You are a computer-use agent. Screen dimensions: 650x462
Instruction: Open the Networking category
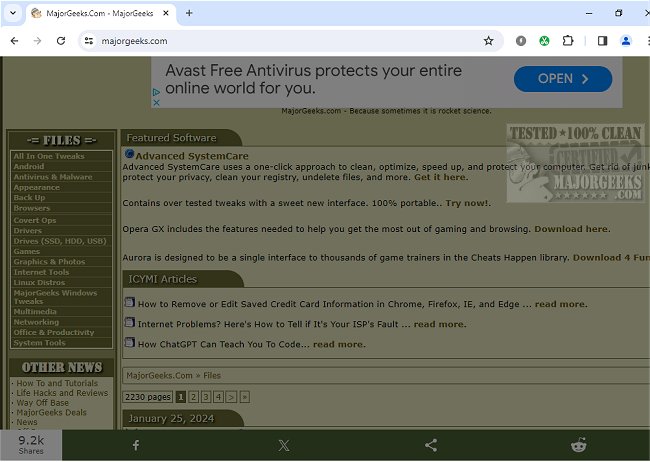[x=36, y=322]
